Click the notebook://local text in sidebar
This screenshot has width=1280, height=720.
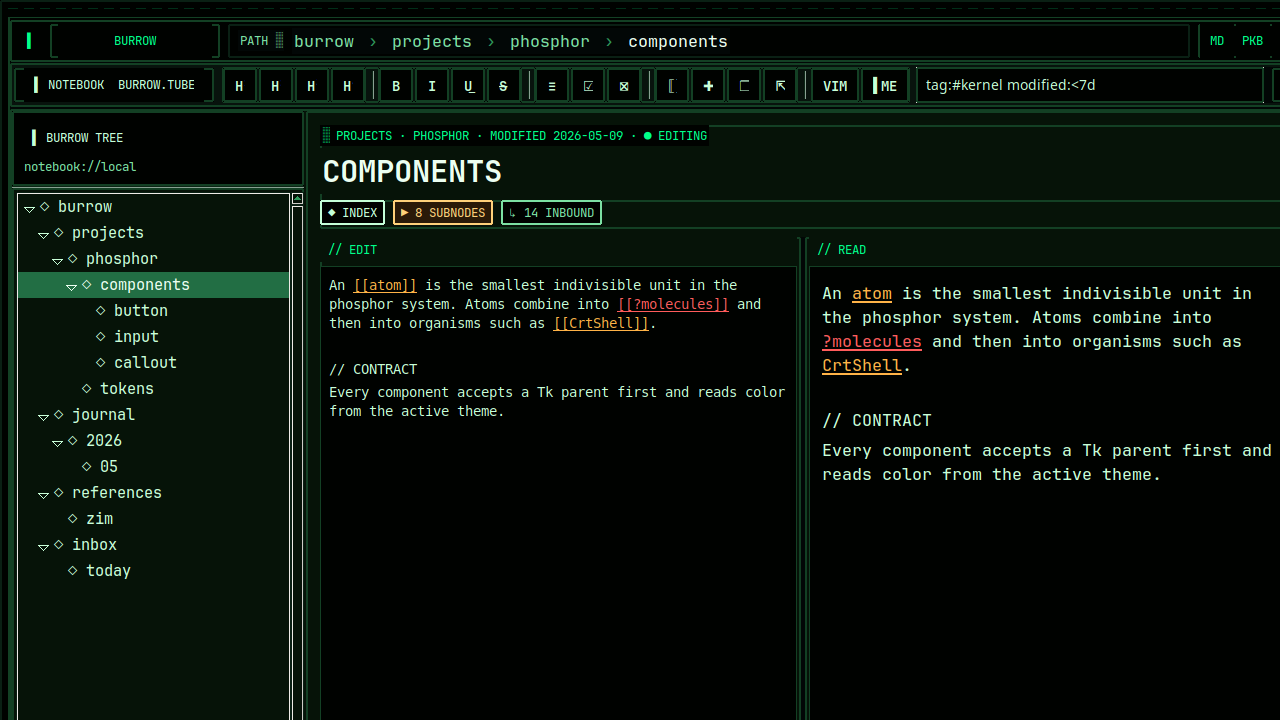tap(80, 167)
